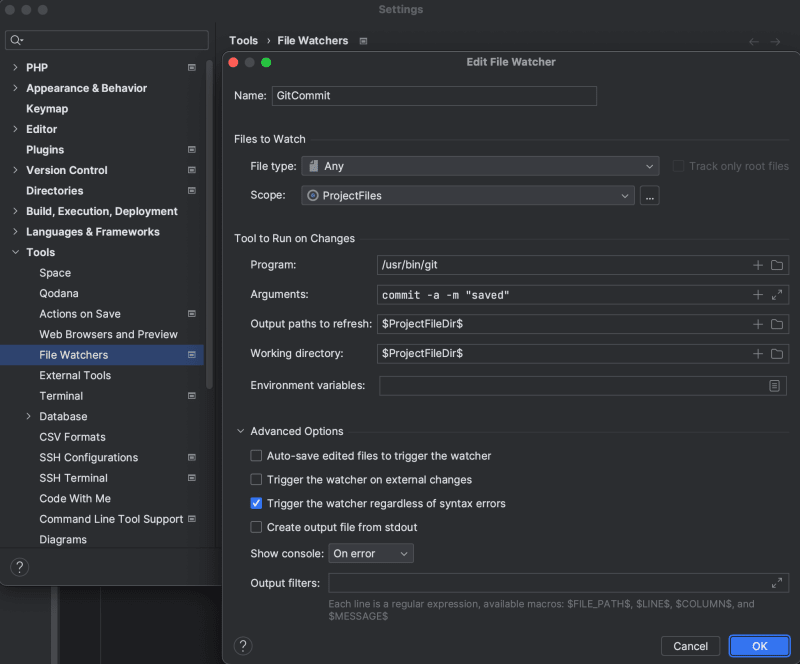Click project-level icon next to PHP

192,67
